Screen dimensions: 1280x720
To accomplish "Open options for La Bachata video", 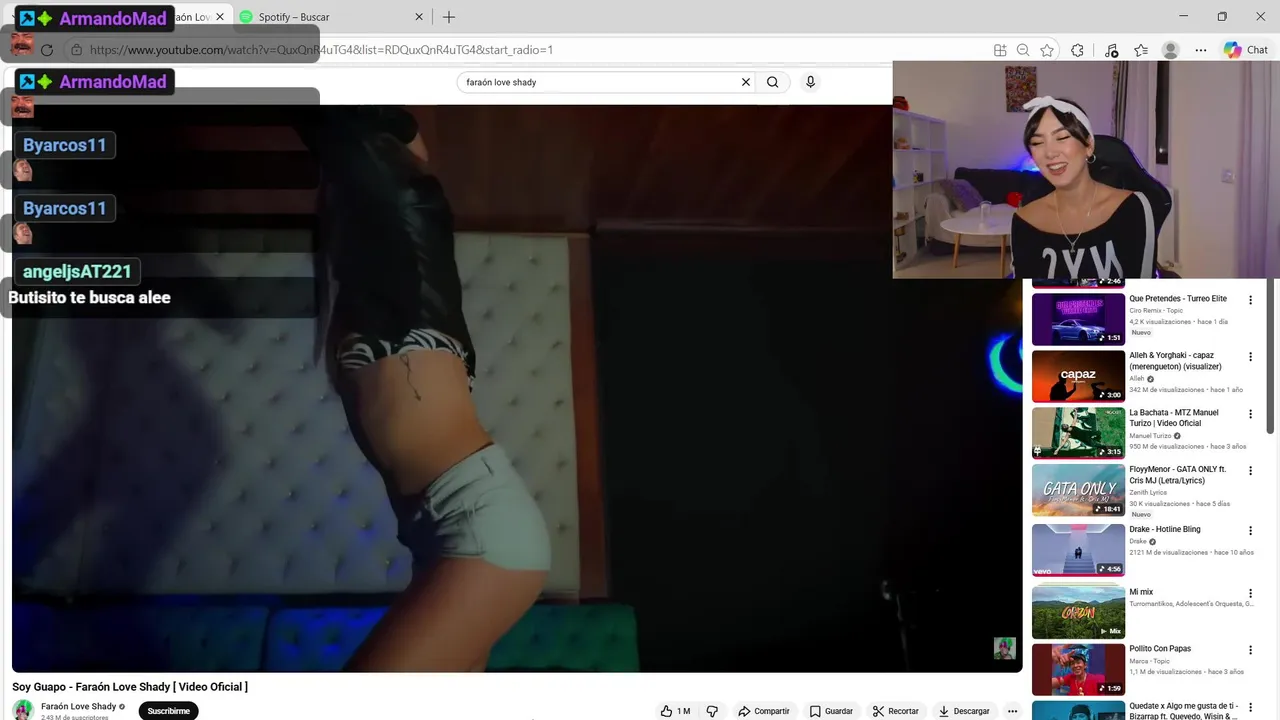I will point(1250,414).
